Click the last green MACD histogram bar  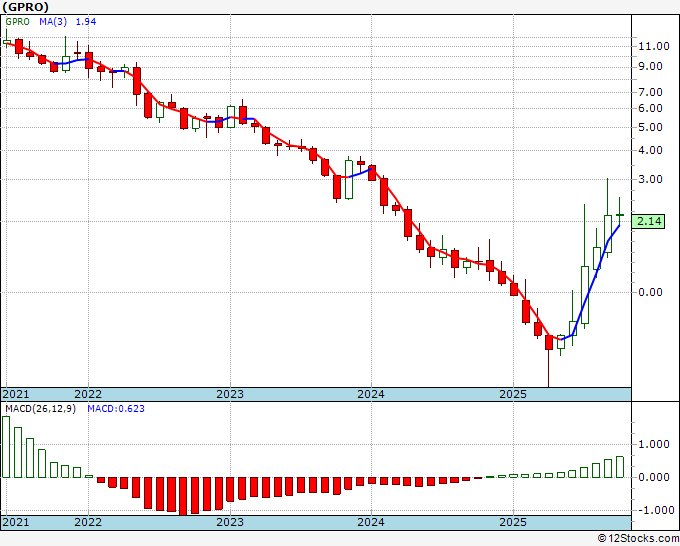tap(620, 467)
